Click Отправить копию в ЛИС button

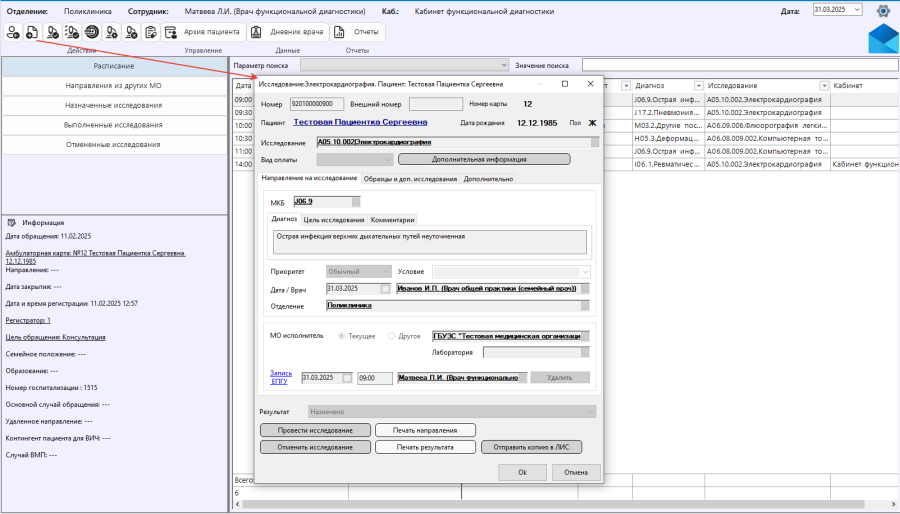point(532,447)
